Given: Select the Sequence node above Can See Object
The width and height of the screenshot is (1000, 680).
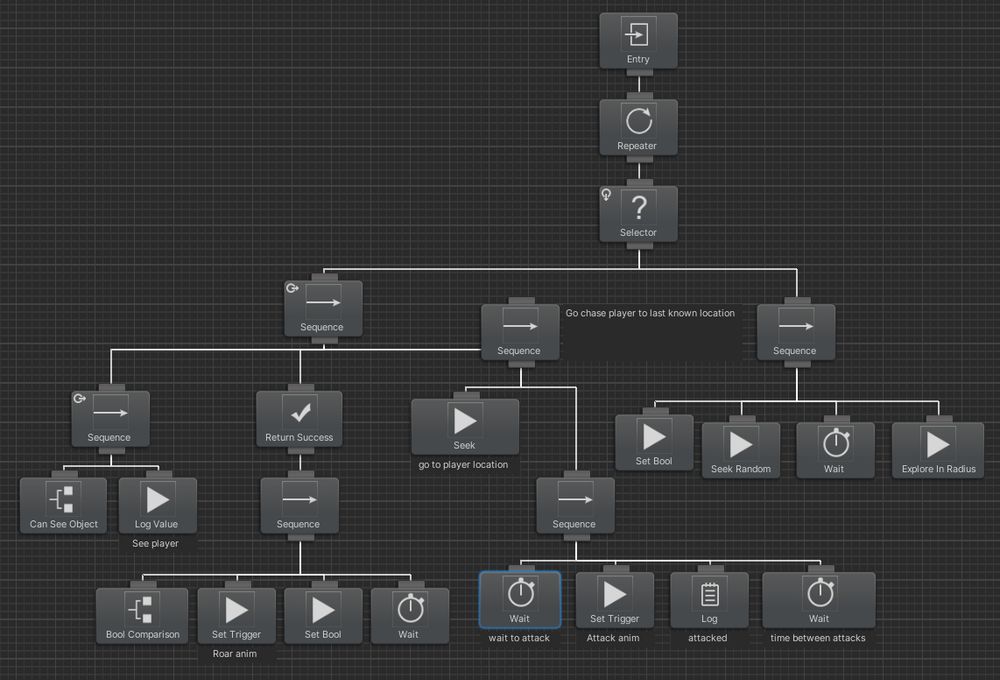Looking at the screenshot, I should coord(110,419).
